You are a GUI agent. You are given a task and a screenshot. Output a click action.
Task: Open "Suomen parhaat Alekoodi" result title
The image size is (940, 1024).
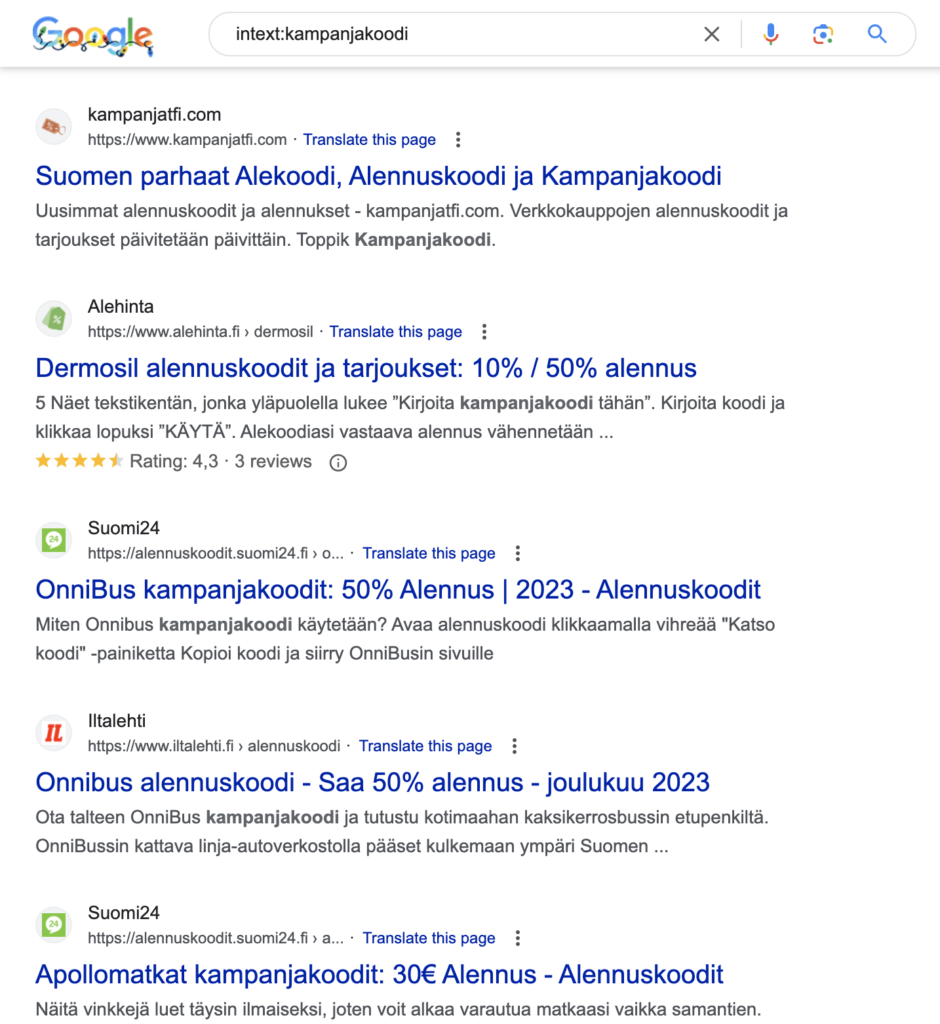[x=378, y=176]
